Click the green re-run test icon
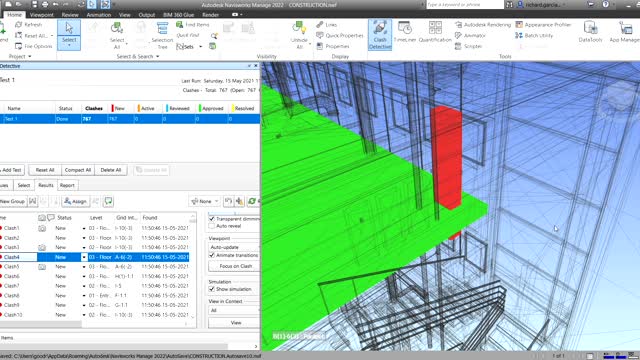 (252, 201)
